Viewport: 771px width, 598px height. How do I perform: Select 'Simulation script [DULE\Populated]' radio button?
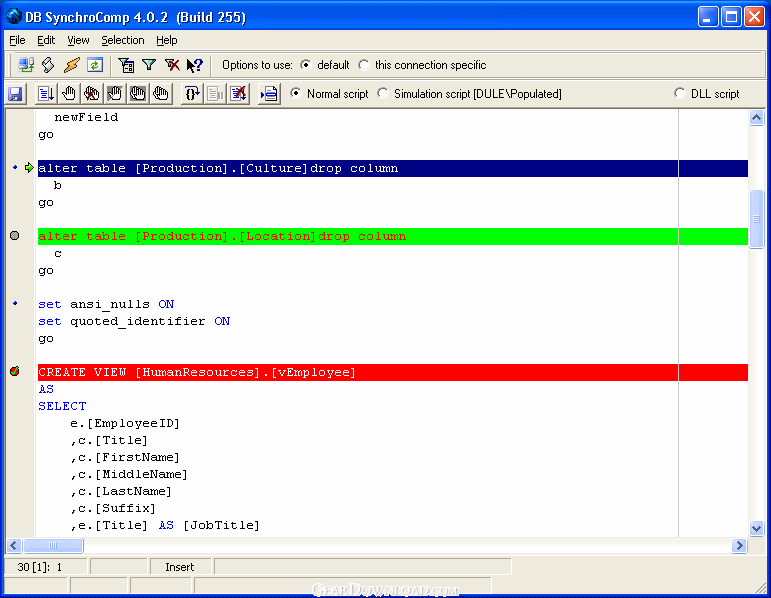pos(383,93)
